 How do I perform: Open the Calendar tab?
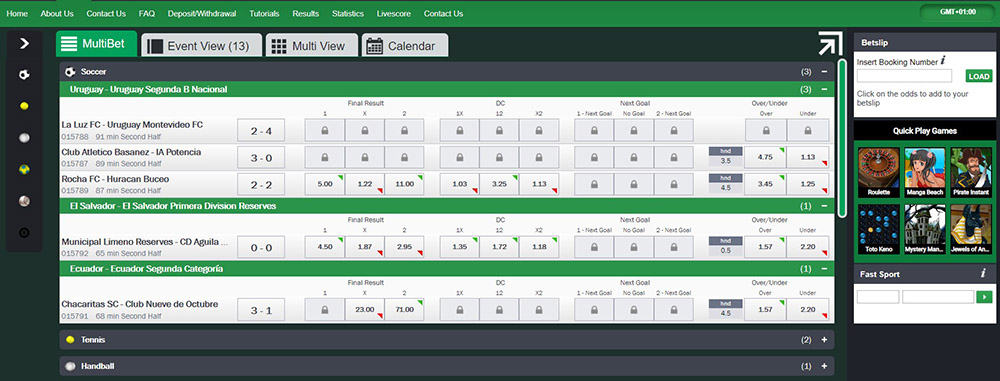pyautogui.click(x=405, y=45)
